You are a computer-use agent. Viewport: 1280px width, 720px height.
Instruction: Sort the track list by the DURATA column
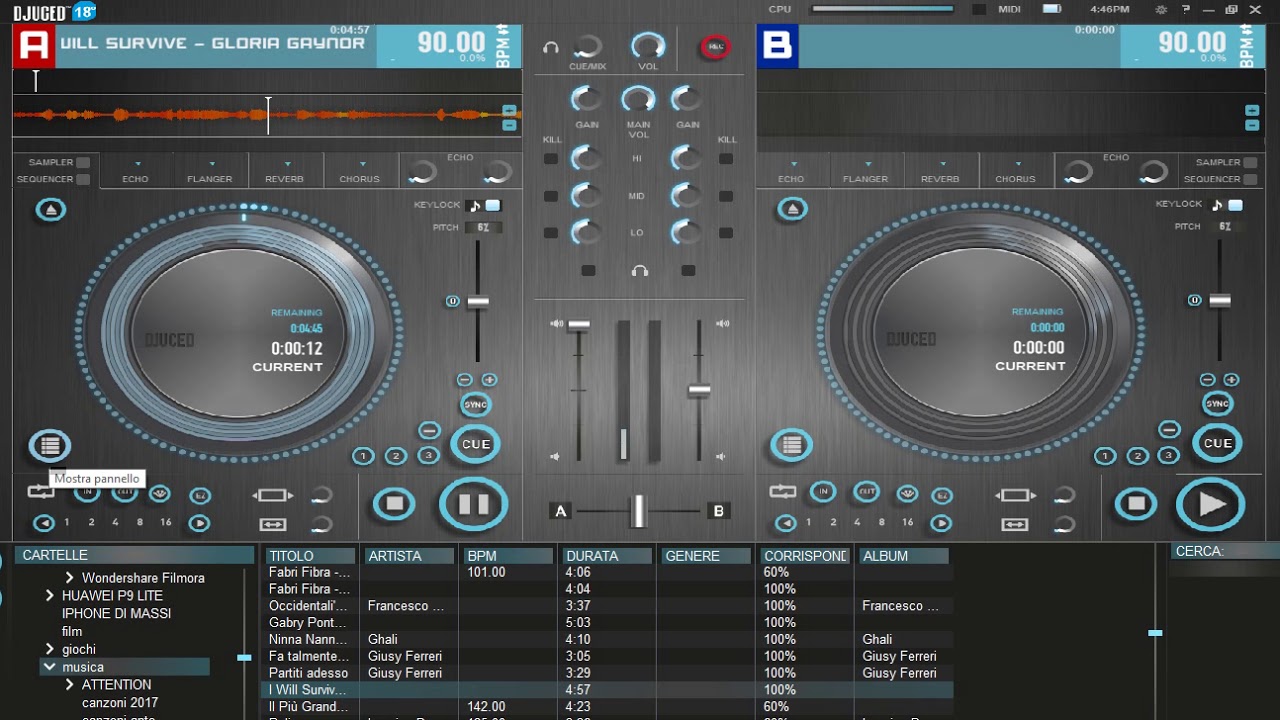pyautogui.click(x=607, y=556)
